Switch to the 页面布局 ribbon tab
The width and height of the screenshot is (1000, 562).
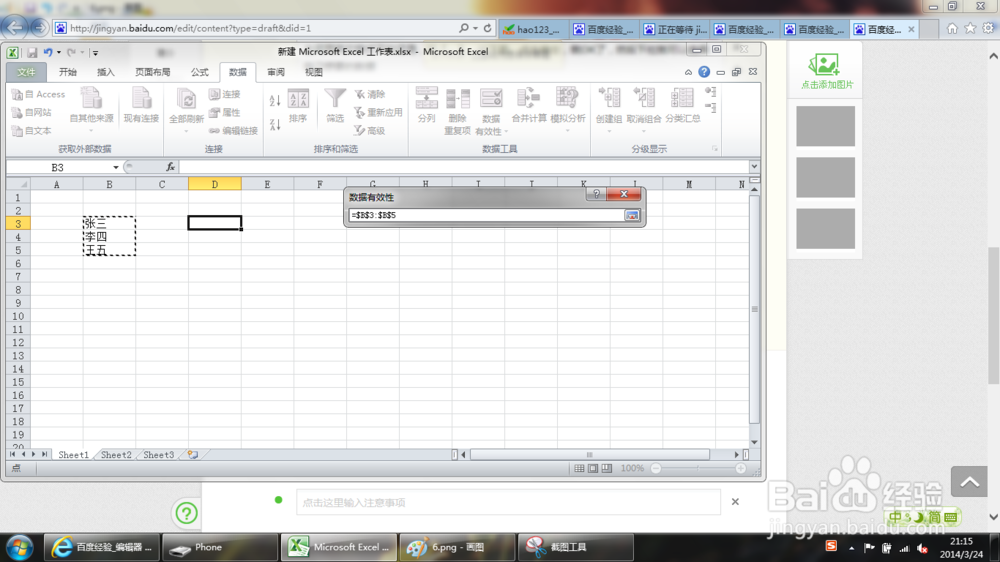(x=152, y=72)
